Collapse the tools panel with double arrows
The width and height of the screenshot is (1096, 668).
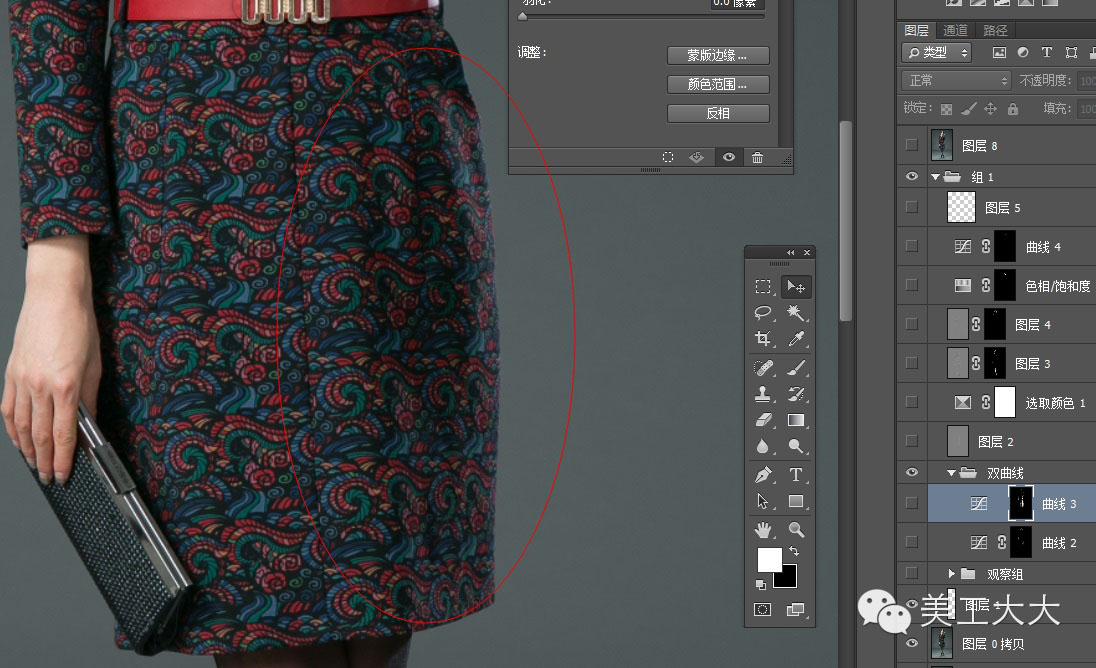791,252
